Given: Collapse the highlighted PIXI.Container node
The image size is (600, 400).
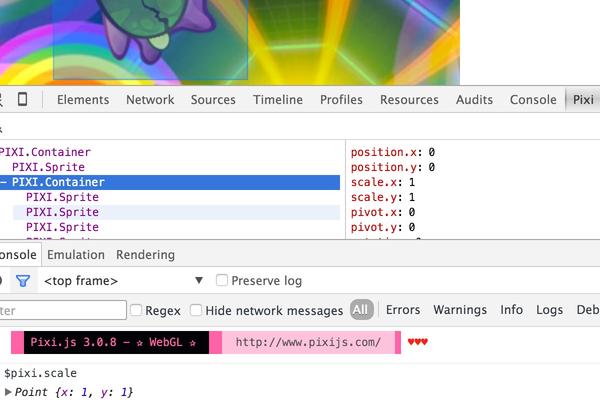Looking at the screenshot, I should coord(3,182).
